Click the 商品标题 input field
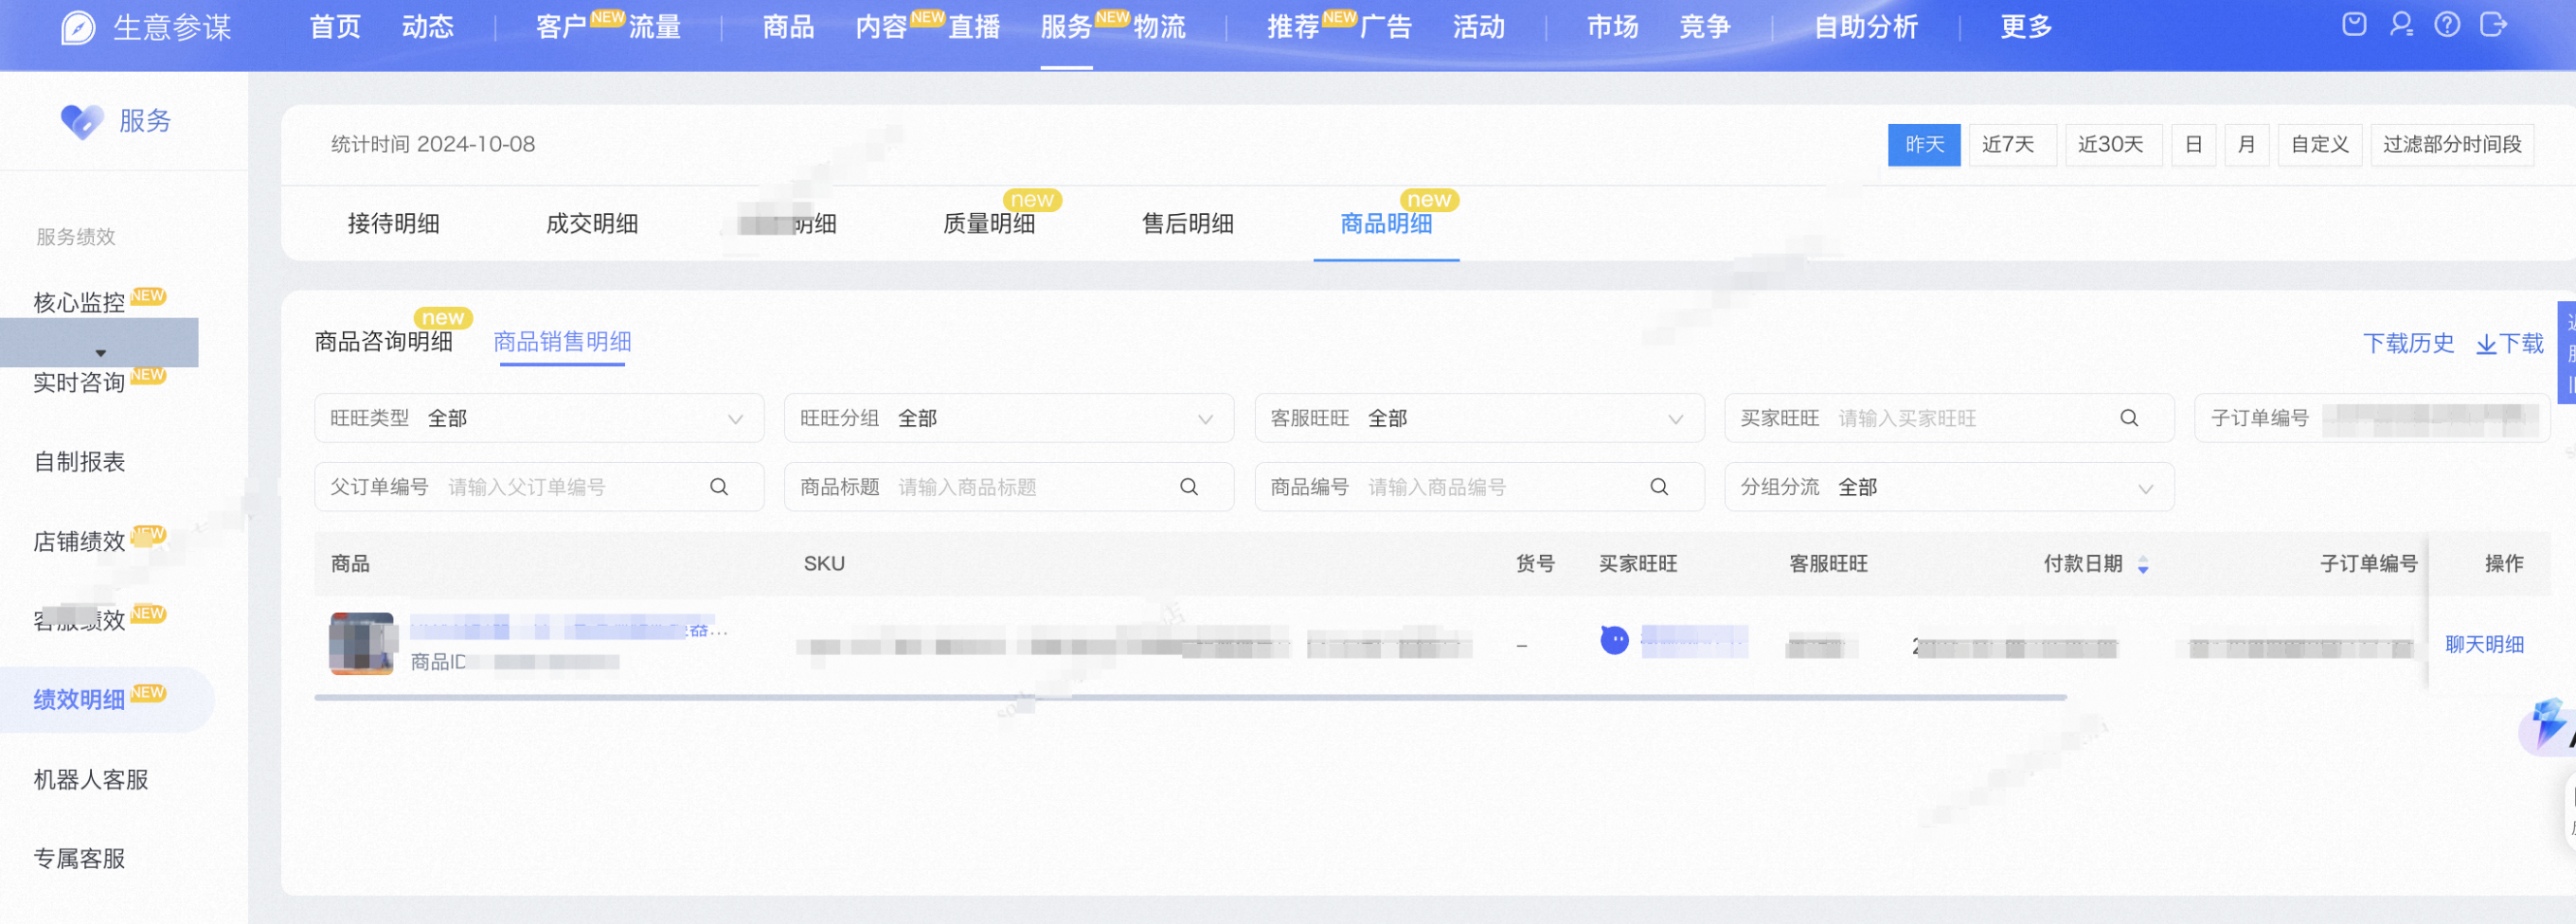Screen dimensions: 2576x924 click(1009, 487)
